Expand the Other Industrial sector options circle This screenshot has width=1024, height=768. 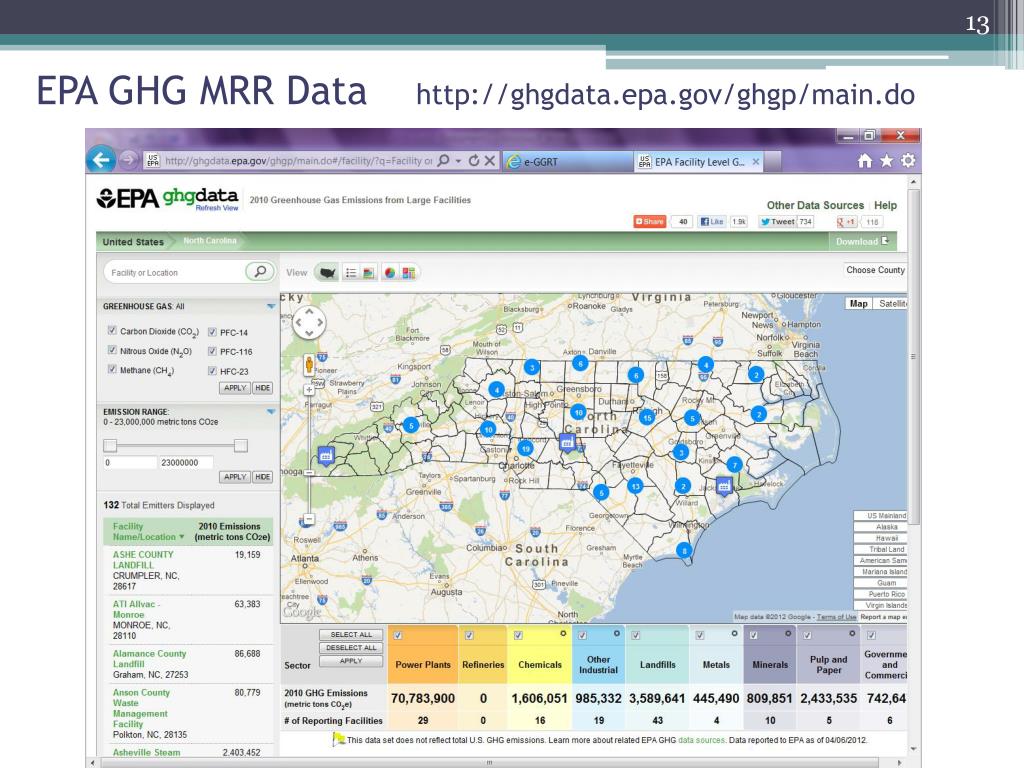pos(616,633)
